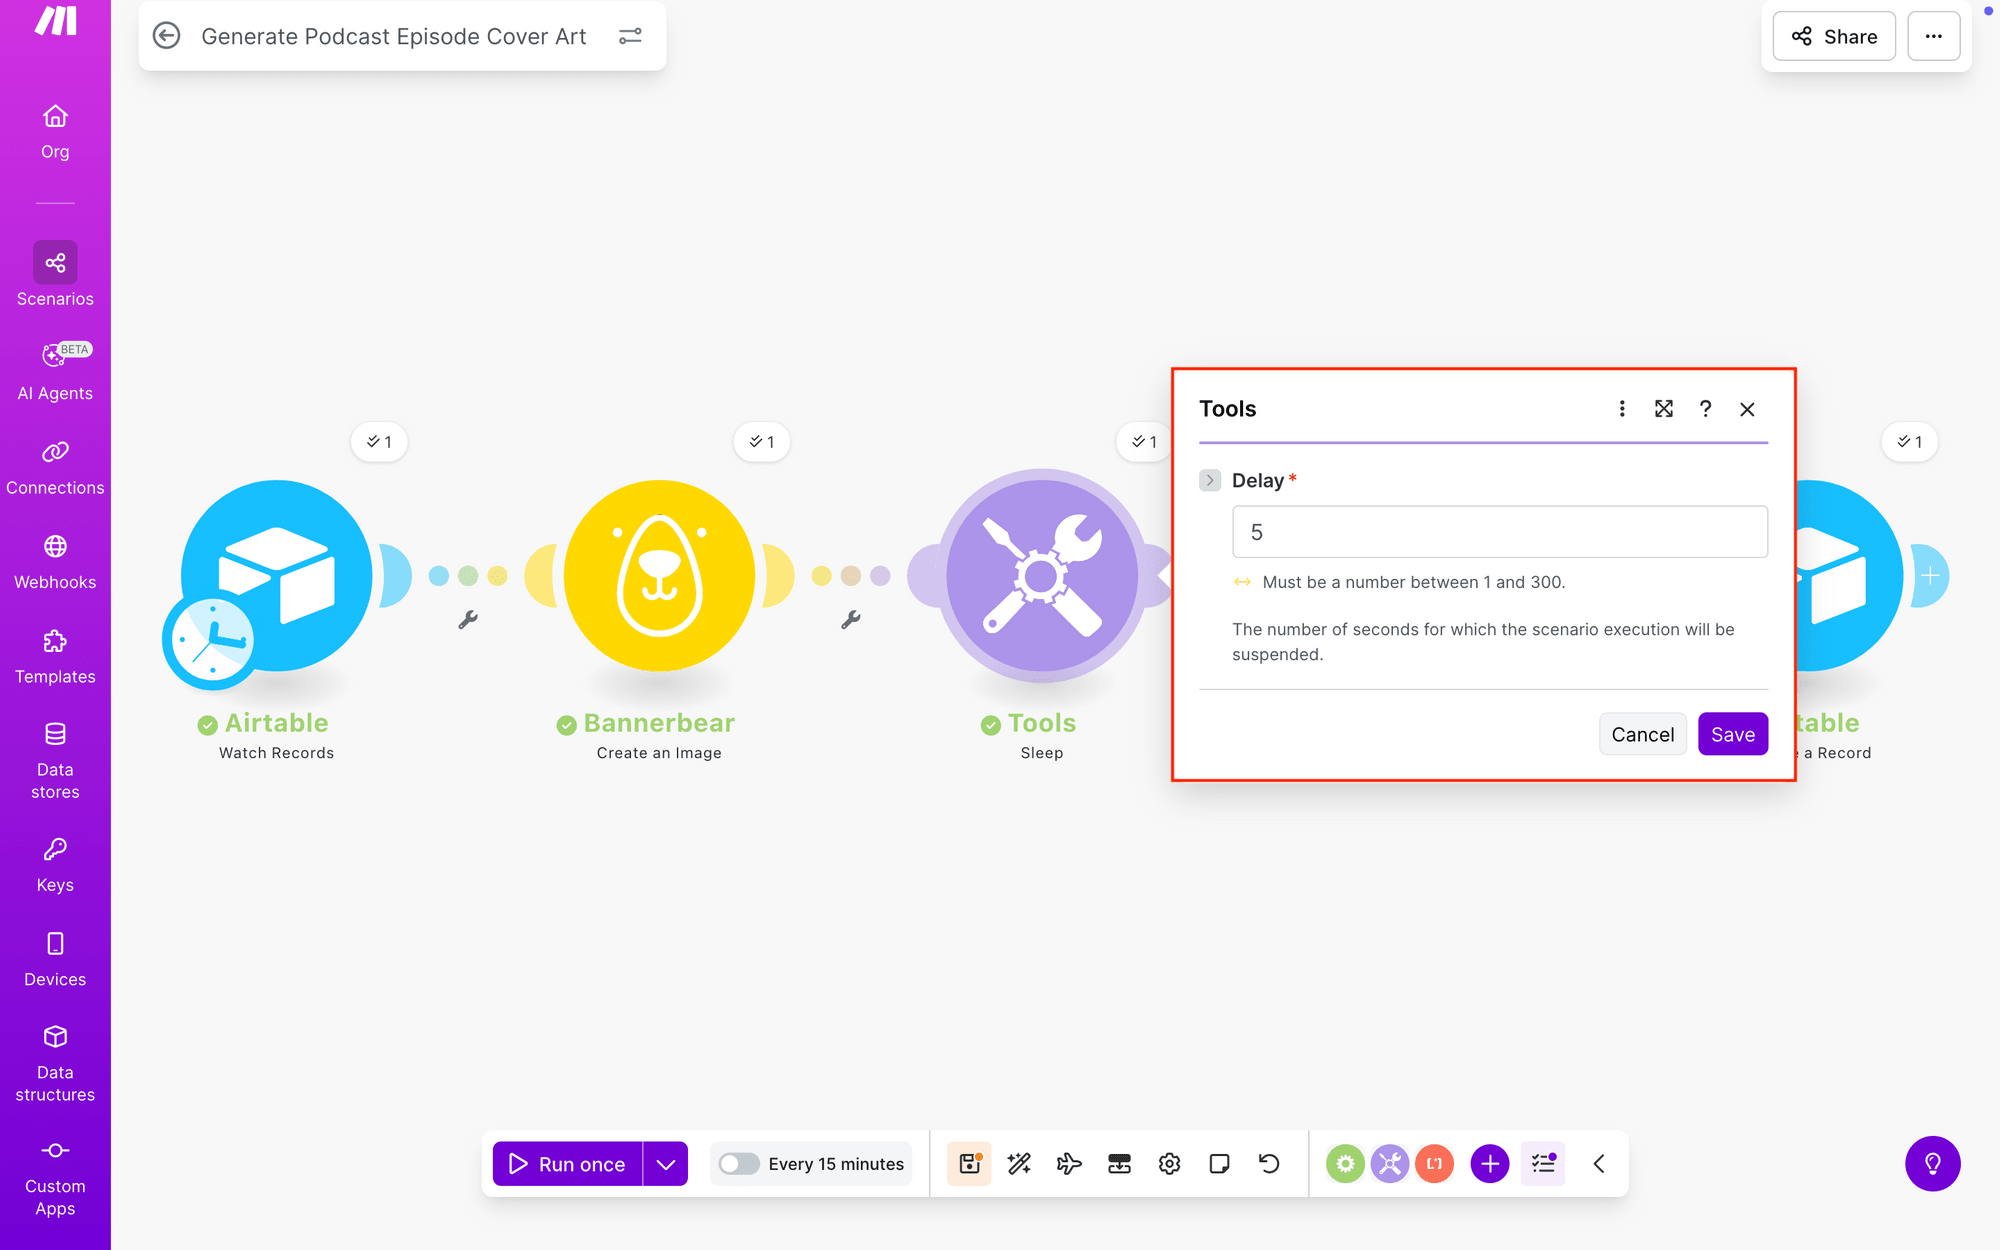This screenshot has width=2000, height=1250.
Task: Open scenario settings gear icon
Action: coord(1169,1163)
